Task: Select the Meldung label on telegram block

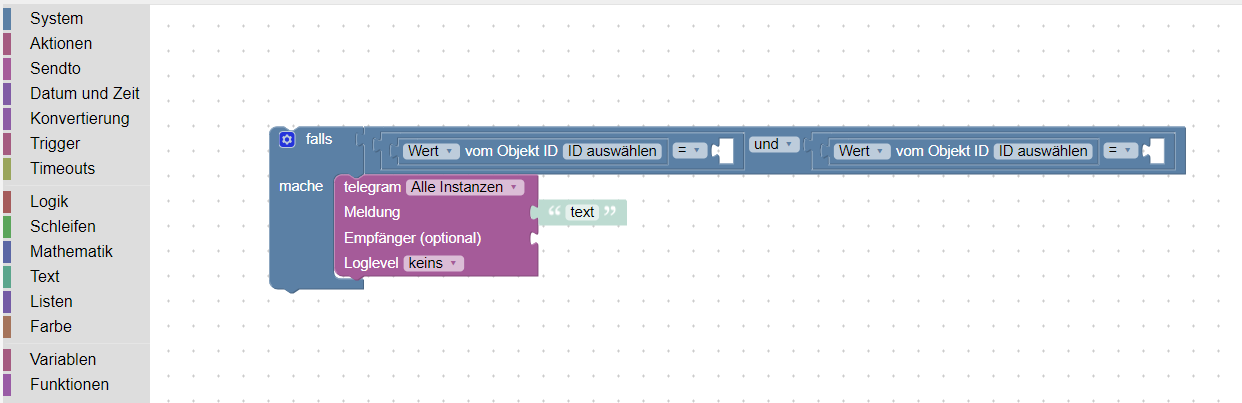Action: pyautogui.click(x=372, y=212)
